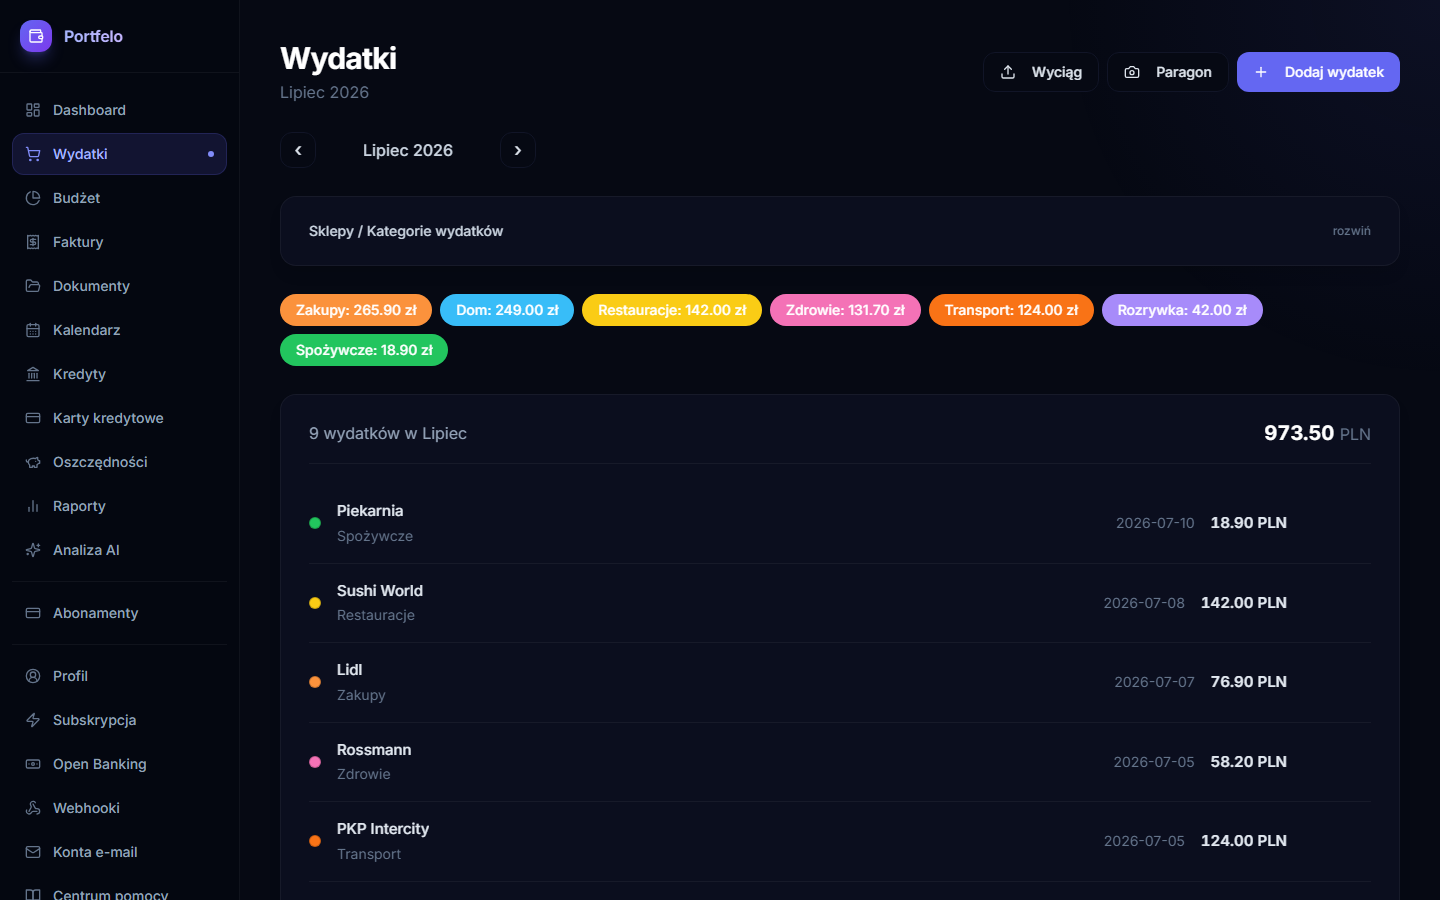
Task: Filter by Rozrywka: 42.00 zł chip
Action: click(1182, 310)
